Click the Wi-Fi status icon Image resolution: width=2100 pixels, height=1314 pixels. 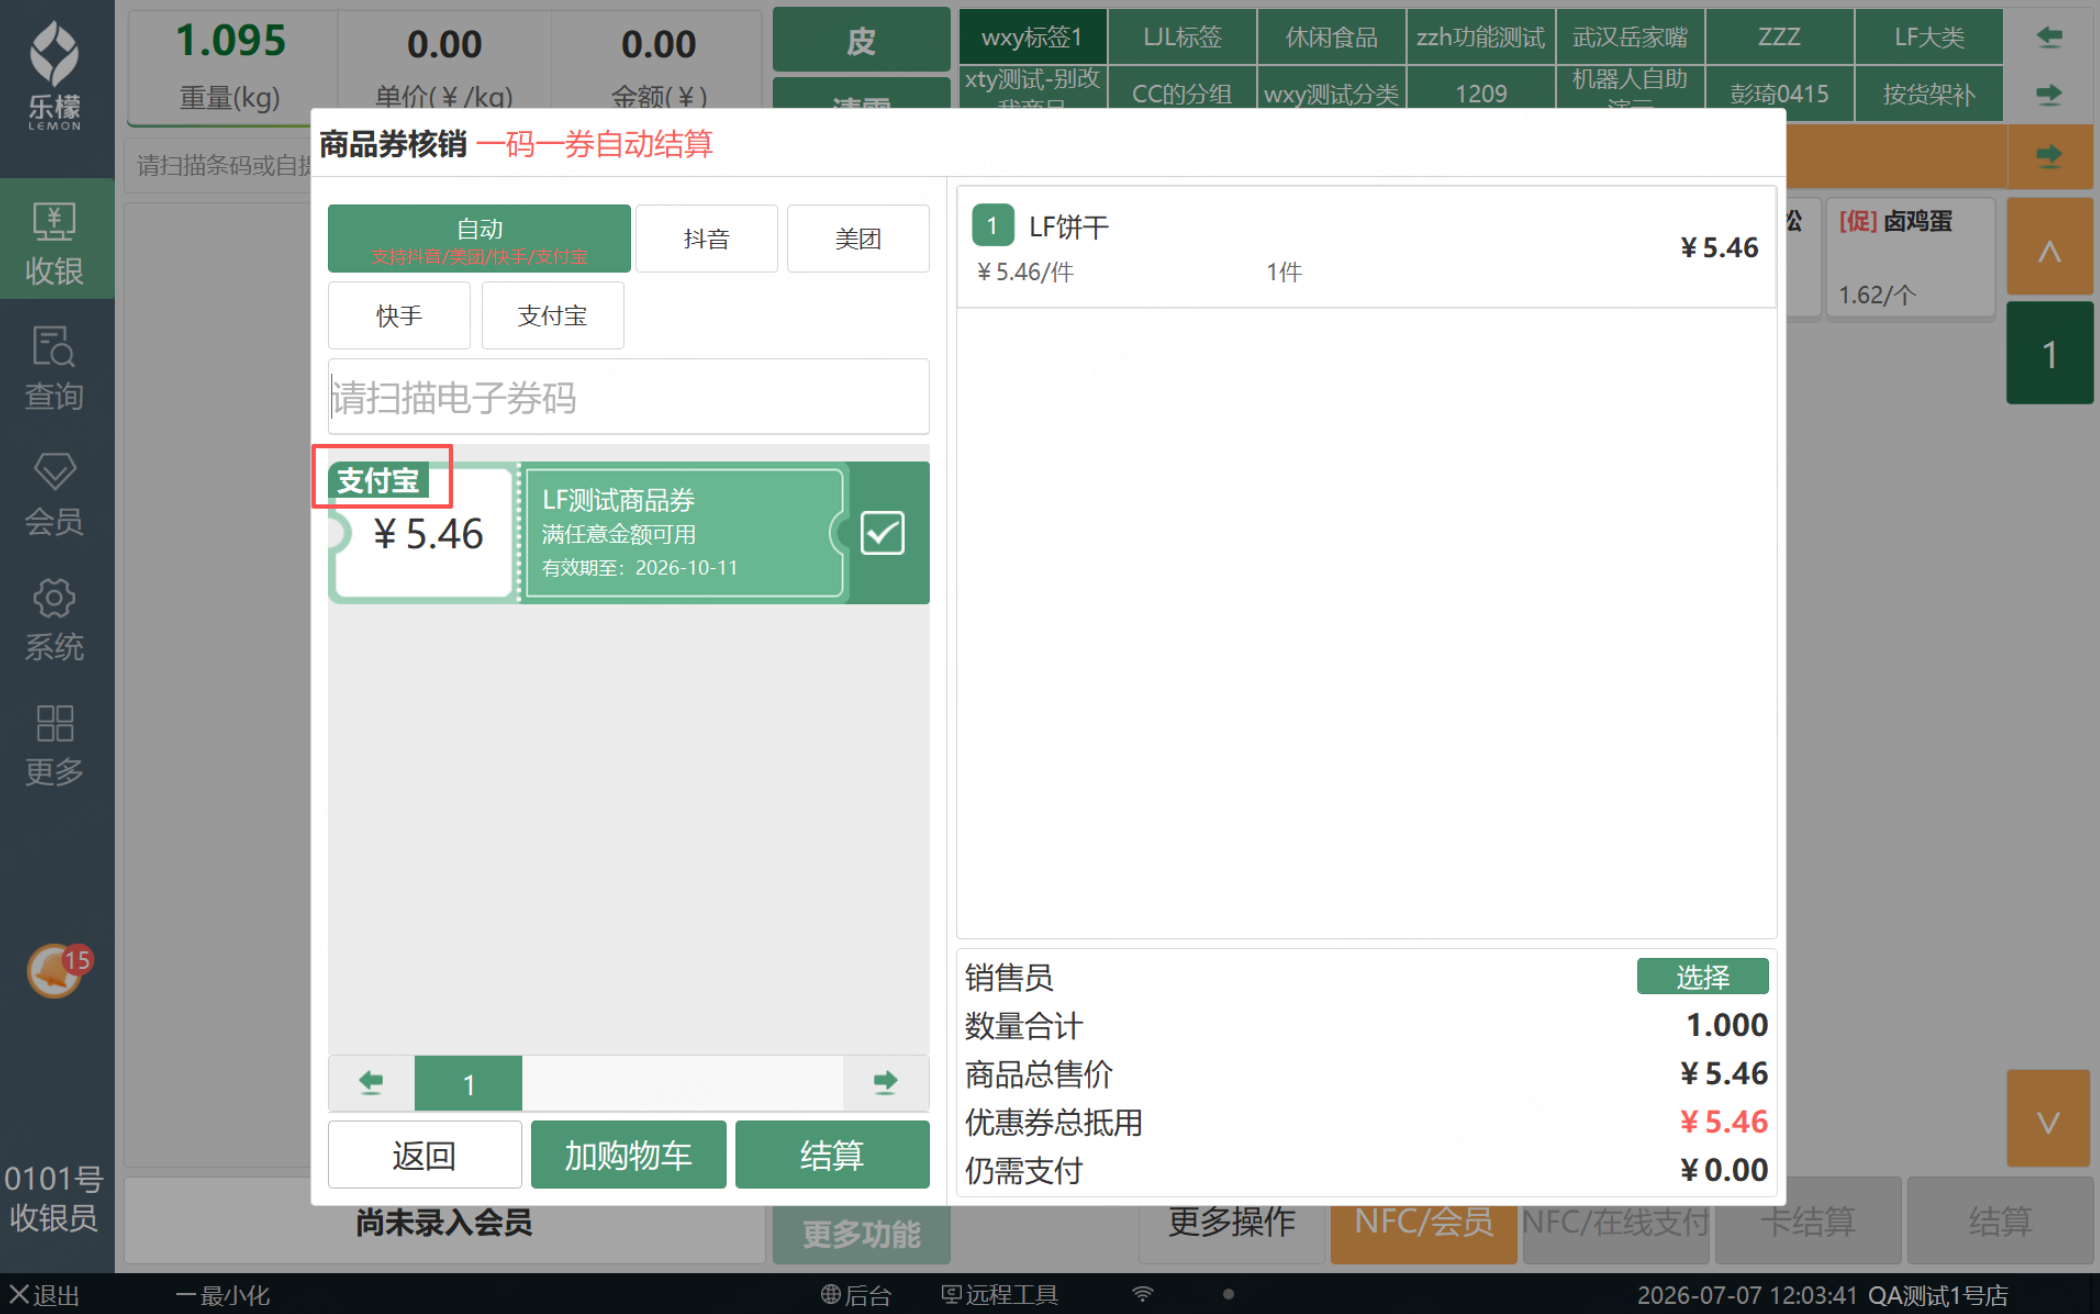[x=1143, y=1294]
